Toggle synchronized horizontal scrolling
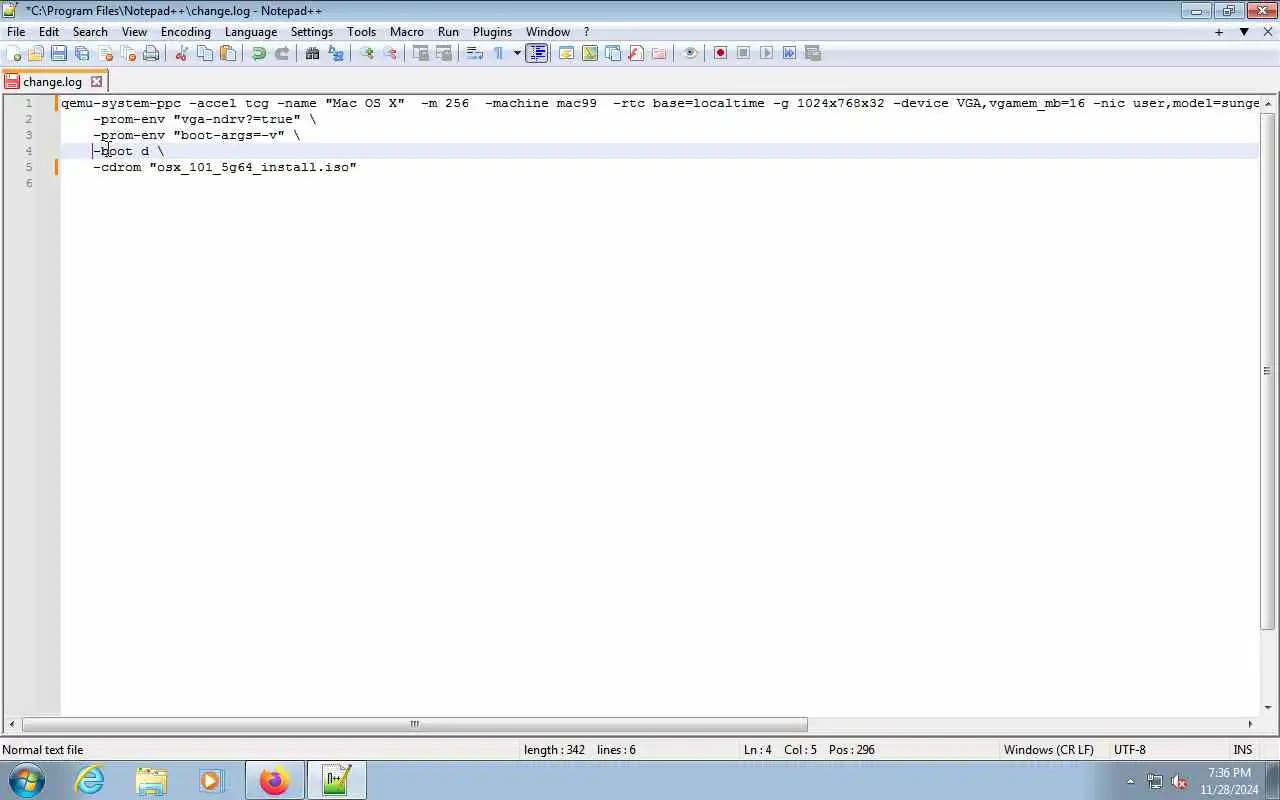 click(x=444, y=53)
